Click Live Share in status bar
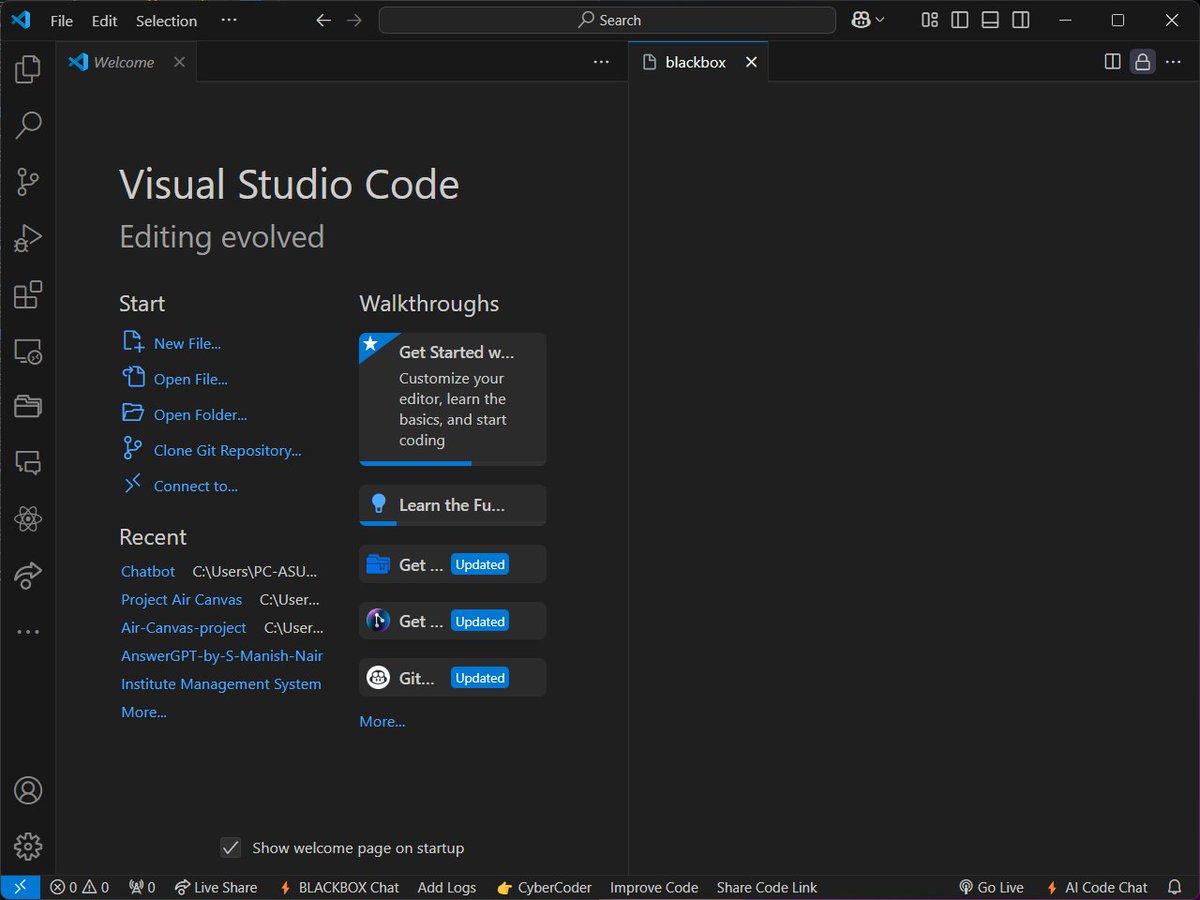This screenshot has width=1200, height=900. click(215, 887)
